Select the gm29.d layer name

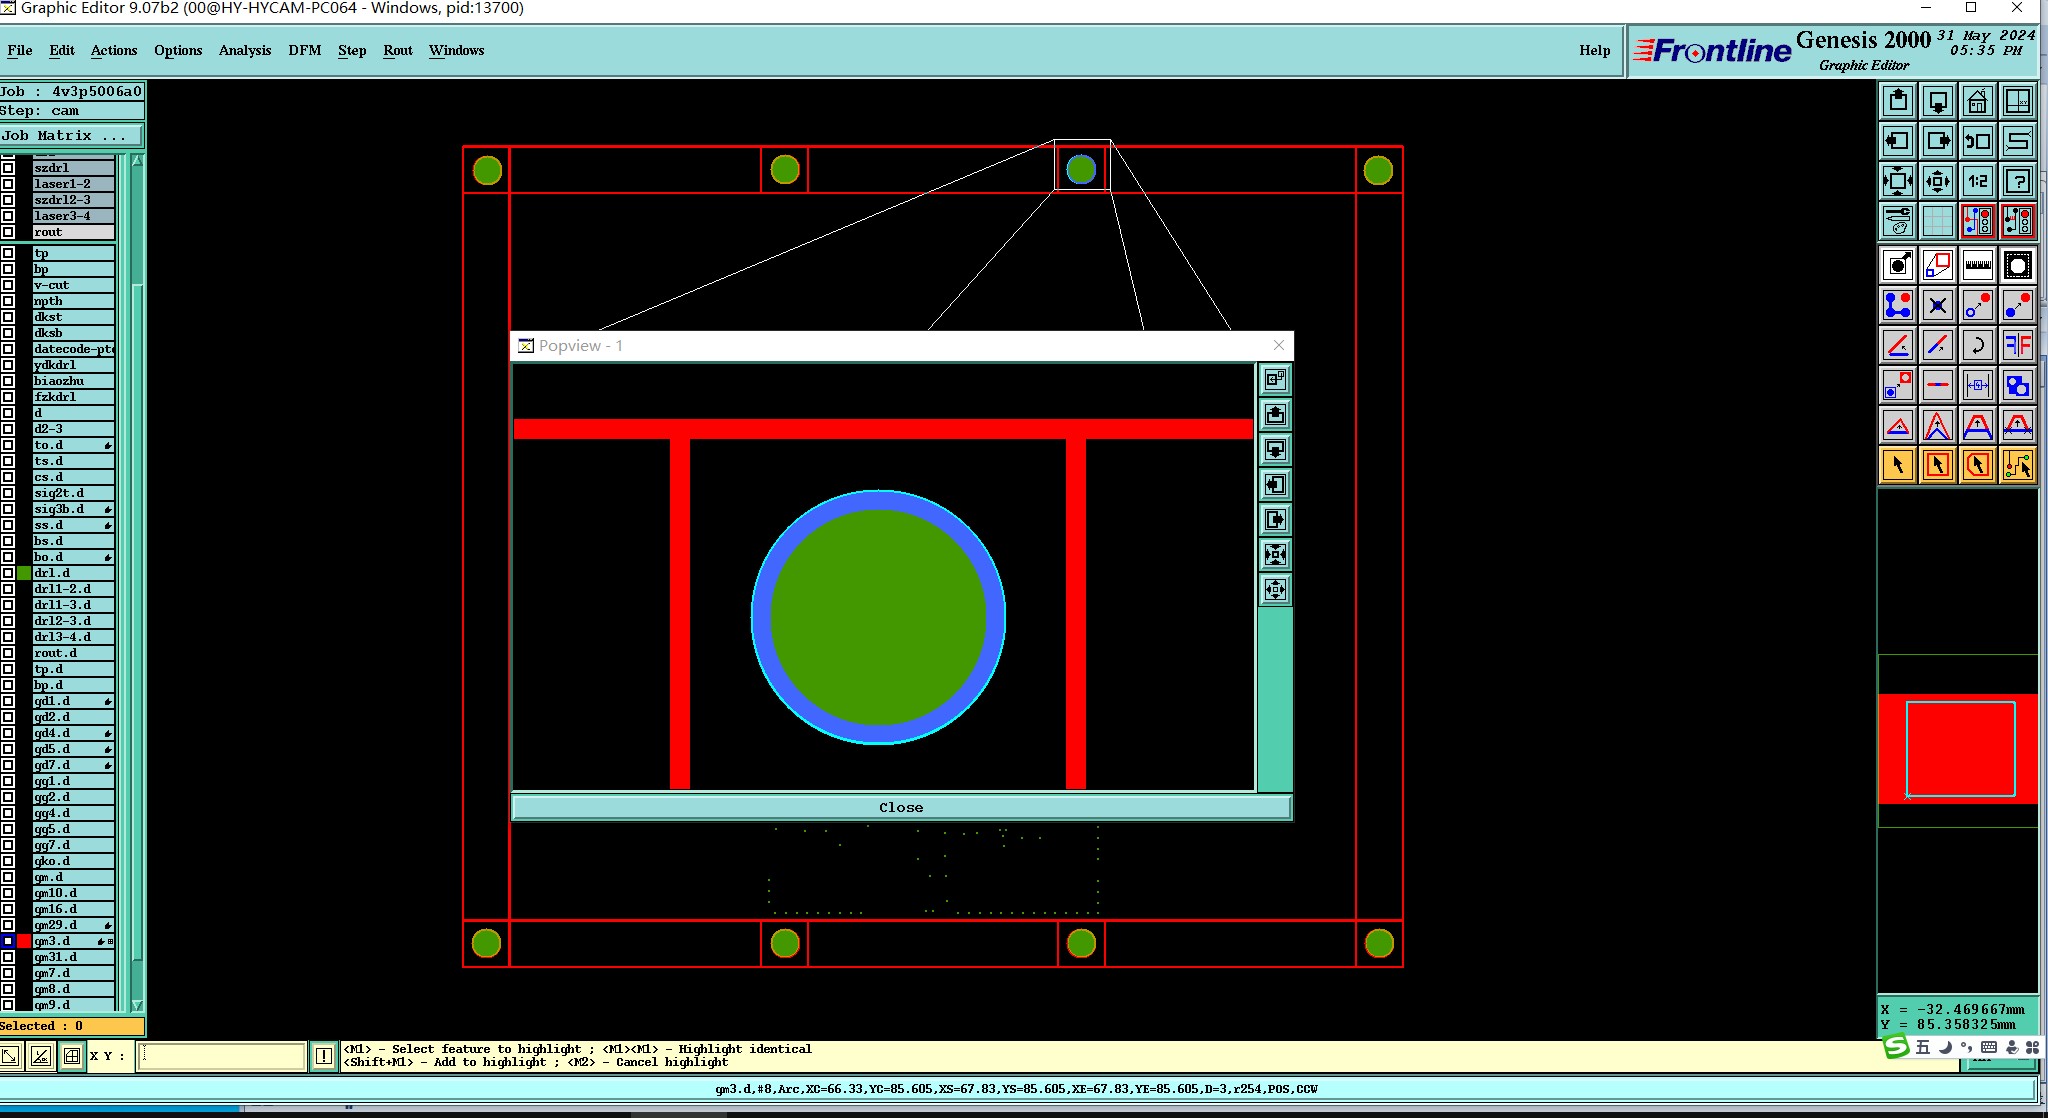pos(73,925)
